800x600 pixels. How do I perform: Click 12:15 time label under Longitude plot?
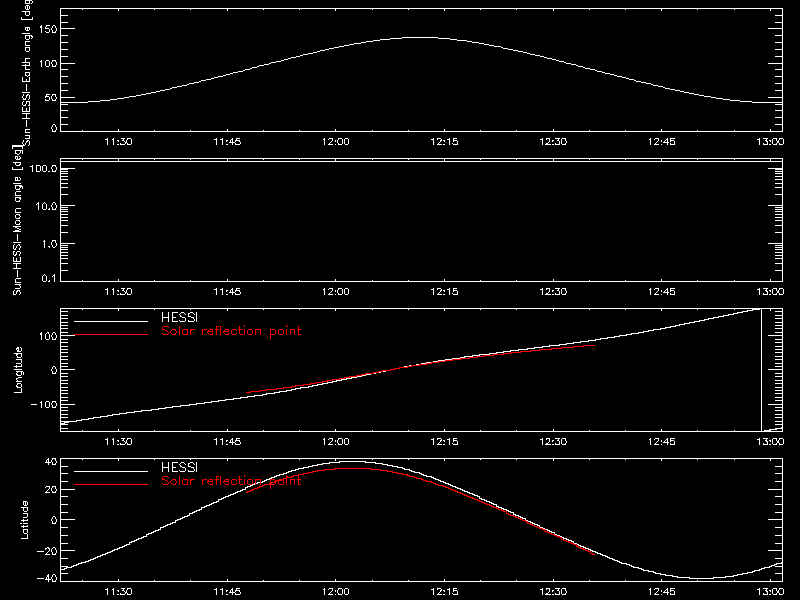click(444, 442)
